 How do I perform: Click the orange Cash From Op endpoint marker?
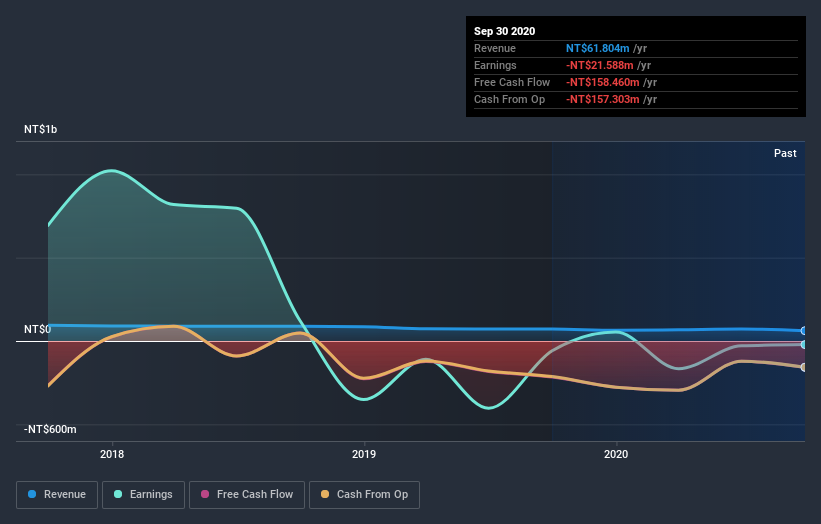coord(804,367)
